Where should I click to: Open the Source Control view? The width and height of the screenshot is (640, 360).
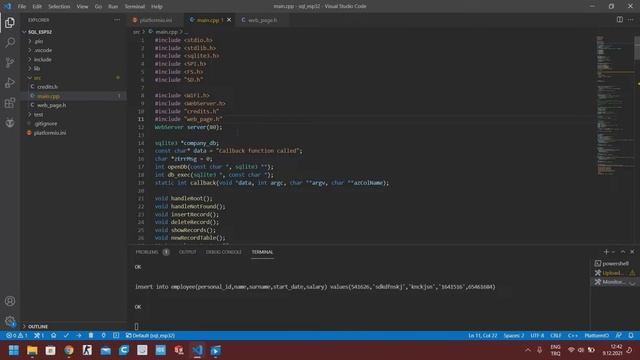point(10,62)
